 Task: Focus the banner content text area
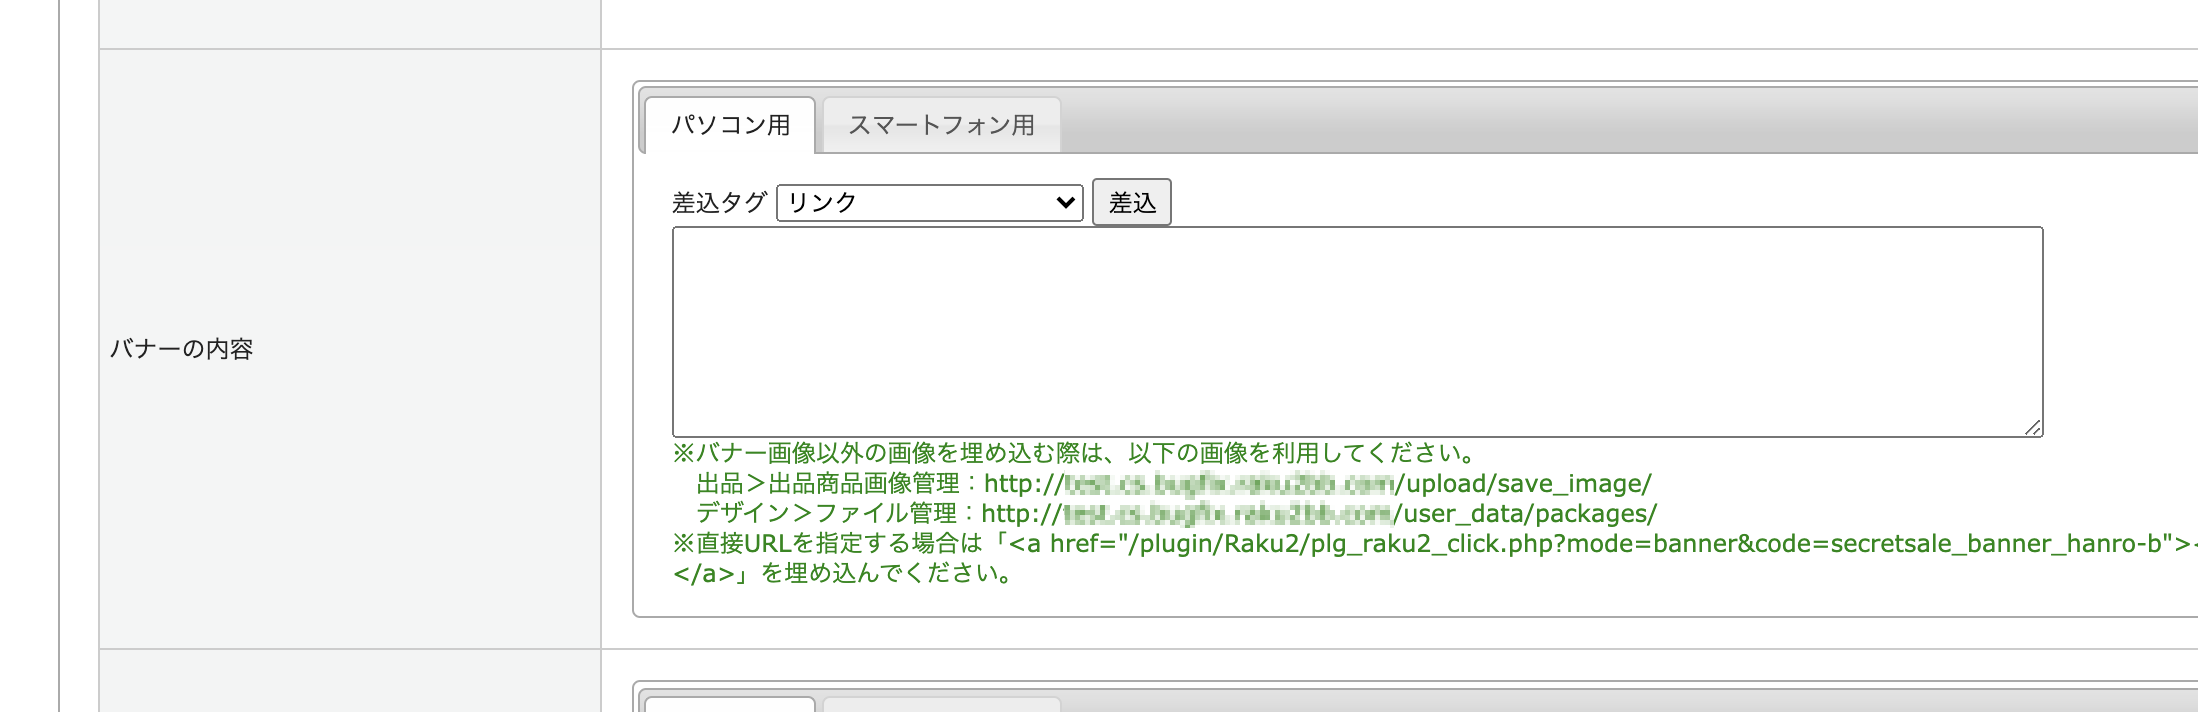coord(1358,332)
